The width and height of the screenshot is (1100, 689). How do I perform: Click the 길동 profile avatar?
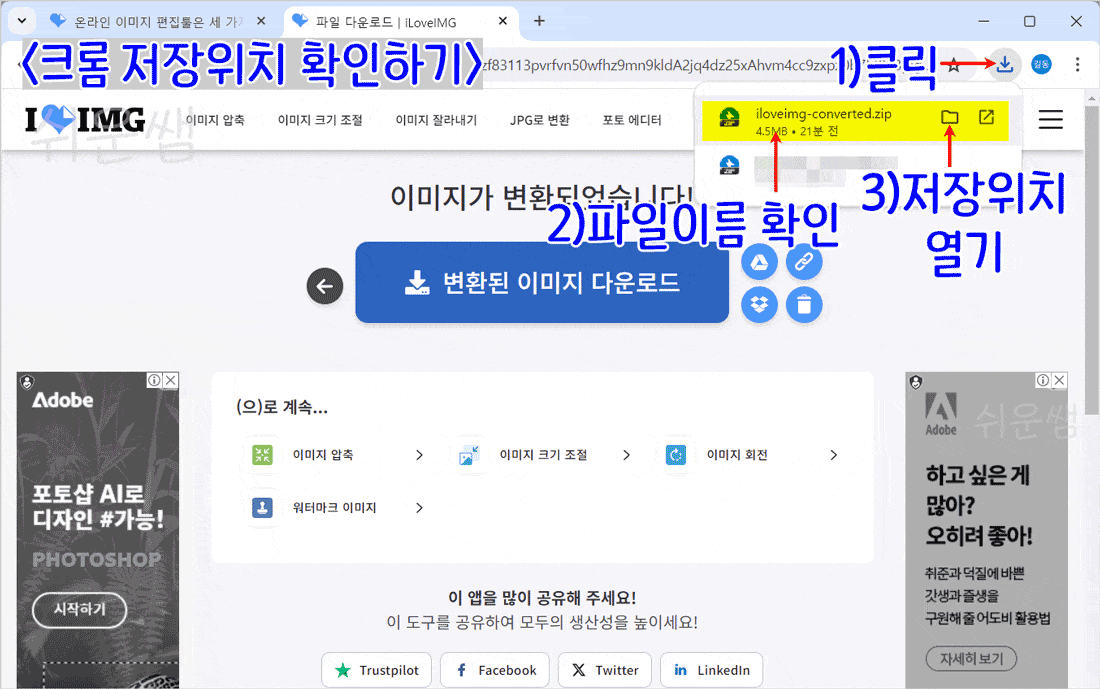pyautogui.click(x=1041, y=64)
